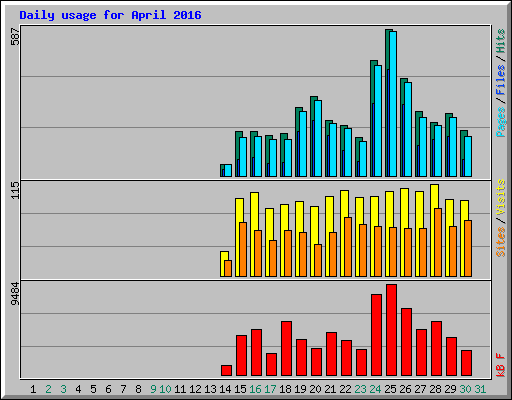The width and height of the screenshot is (512, 400).
Task: Click day label 4 on the axis
Action: (x=78, y=389)
